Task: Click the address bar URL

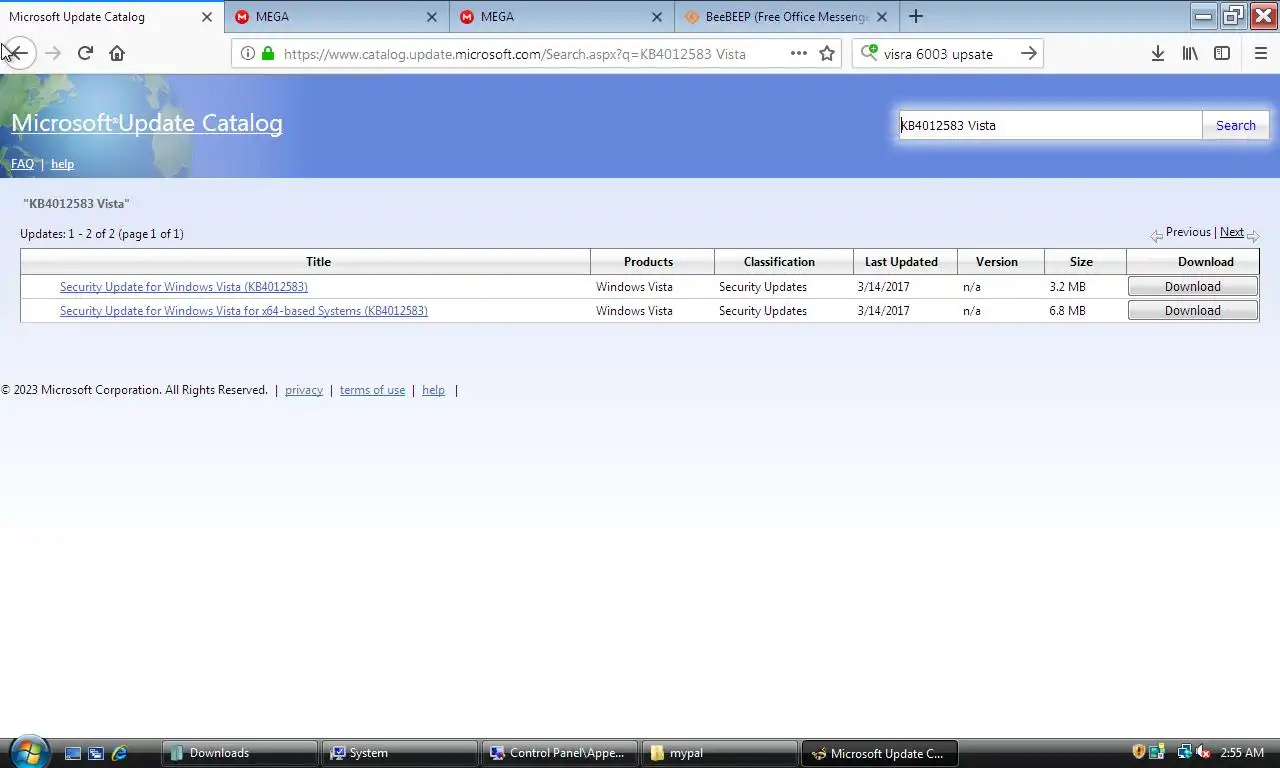Action: (514, 54)
